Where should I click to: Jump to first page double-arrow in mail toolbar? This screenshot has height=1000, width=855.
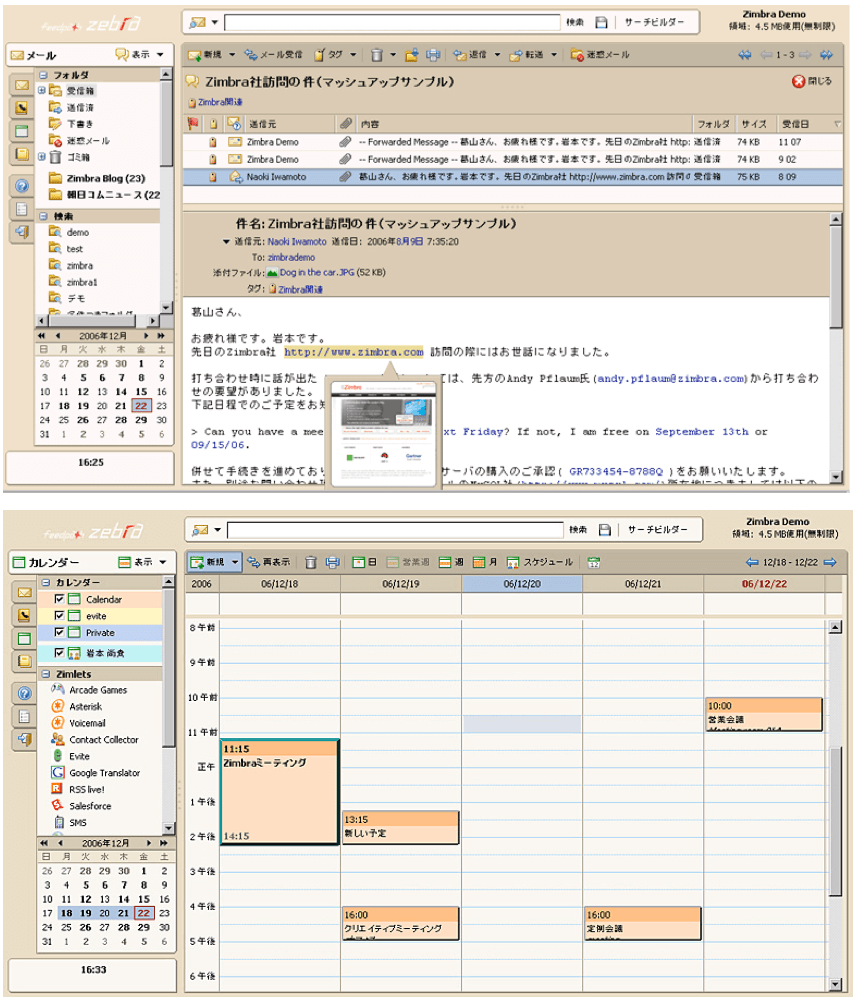tap(745, 55)
